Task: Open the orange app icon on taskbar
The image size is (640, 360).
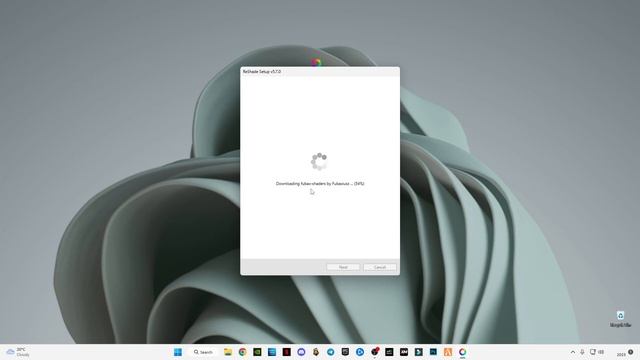Action: click(448, 352)
